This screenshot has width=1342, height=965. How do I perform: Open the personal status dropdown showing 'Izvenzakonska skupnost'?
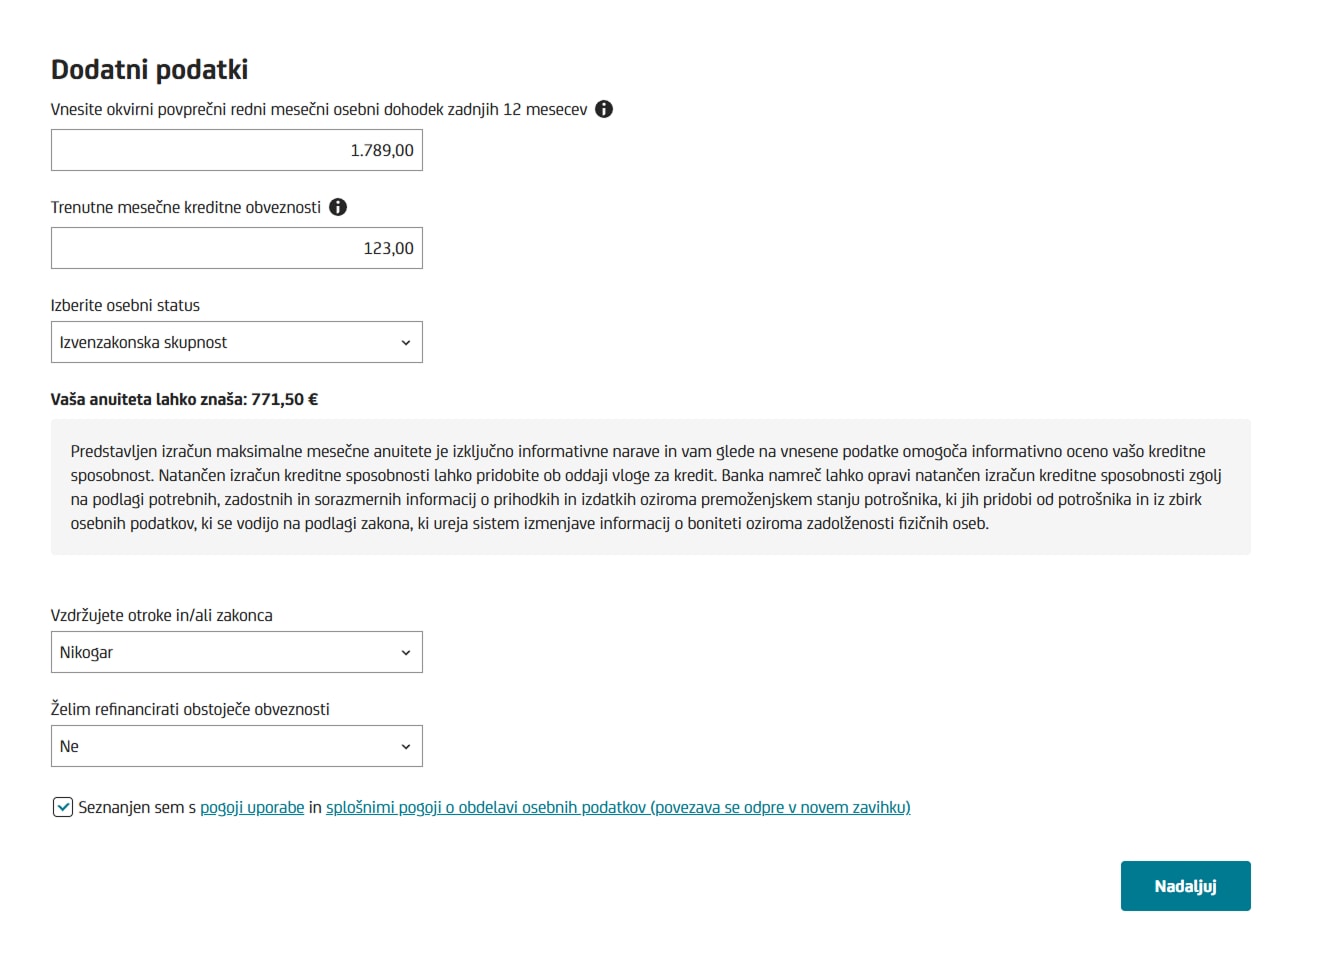(x=237, y=342)
